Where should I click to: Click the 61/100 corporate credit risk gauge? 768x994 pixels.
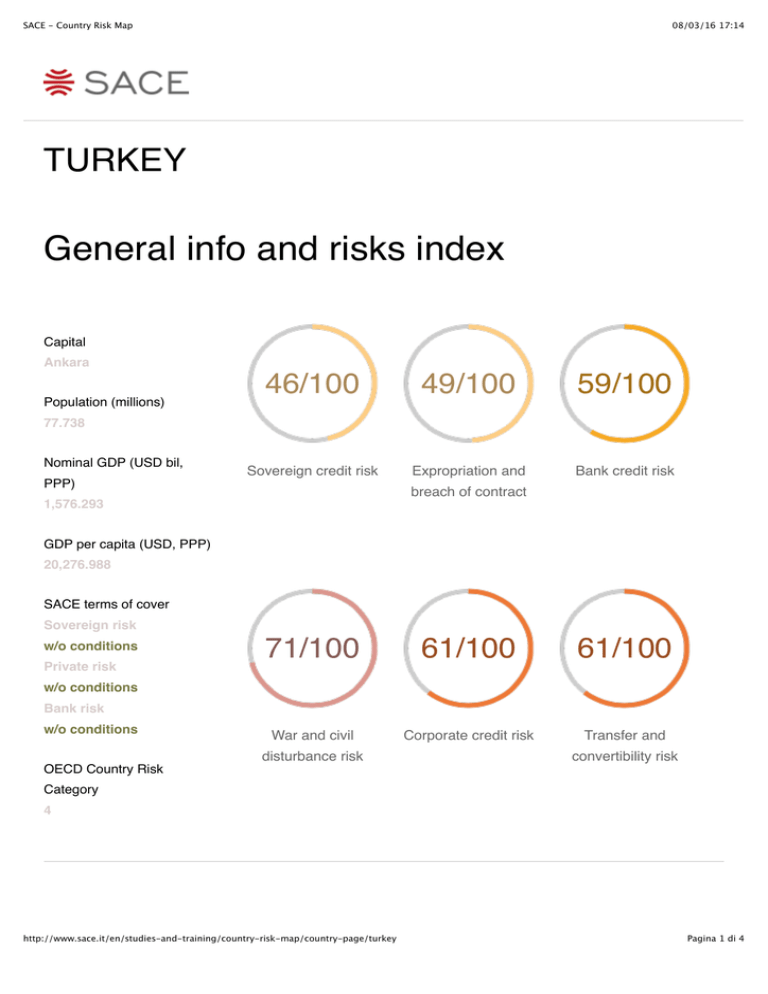click(470, 648)
